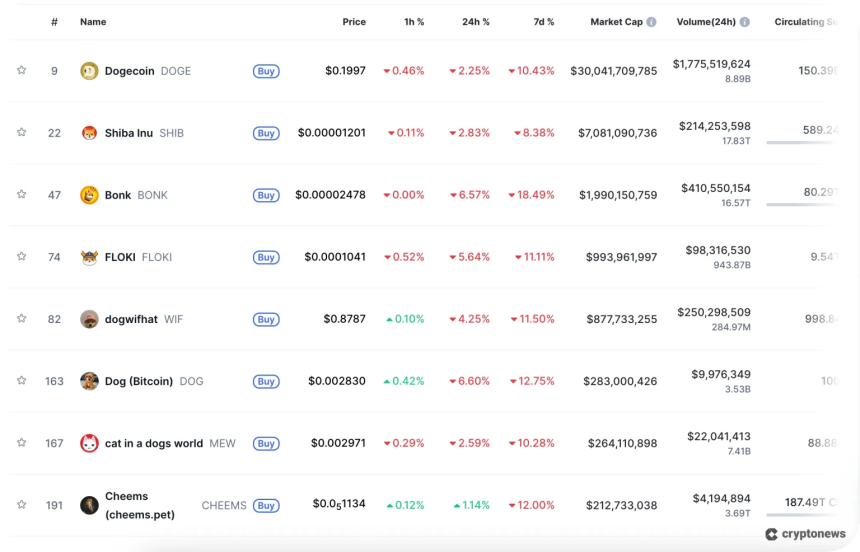Click the Dogecoin coin logo icon
The image size is (860, 552).
pos(89,71)
